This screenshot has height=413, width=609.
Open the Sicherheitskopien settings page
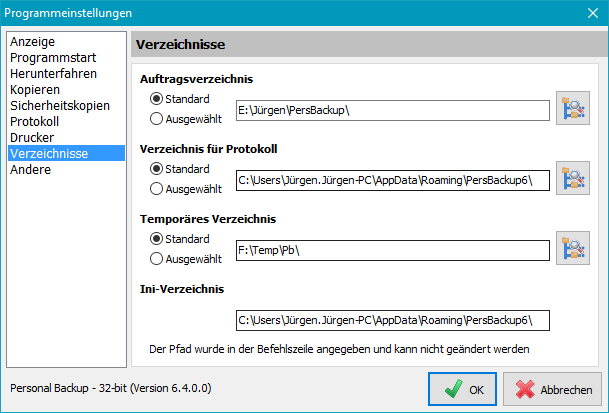(66, 105)
